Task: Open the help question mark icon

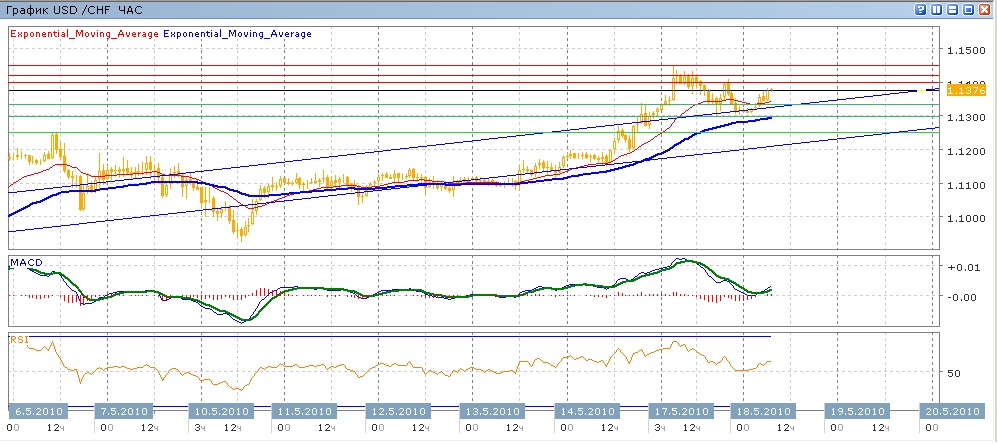Action: click(920, 9)
